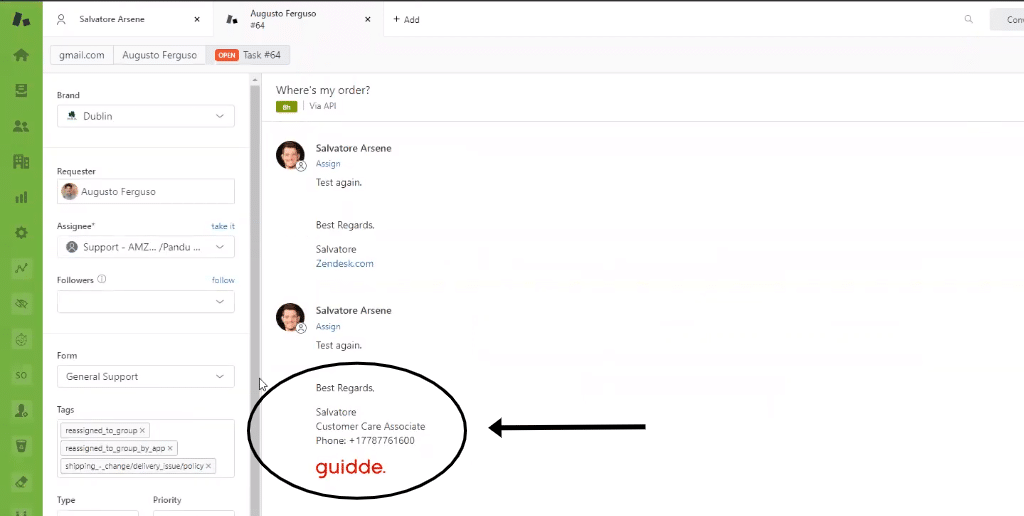
Task: Click the search magnifier icon
Action: [968, 20]
